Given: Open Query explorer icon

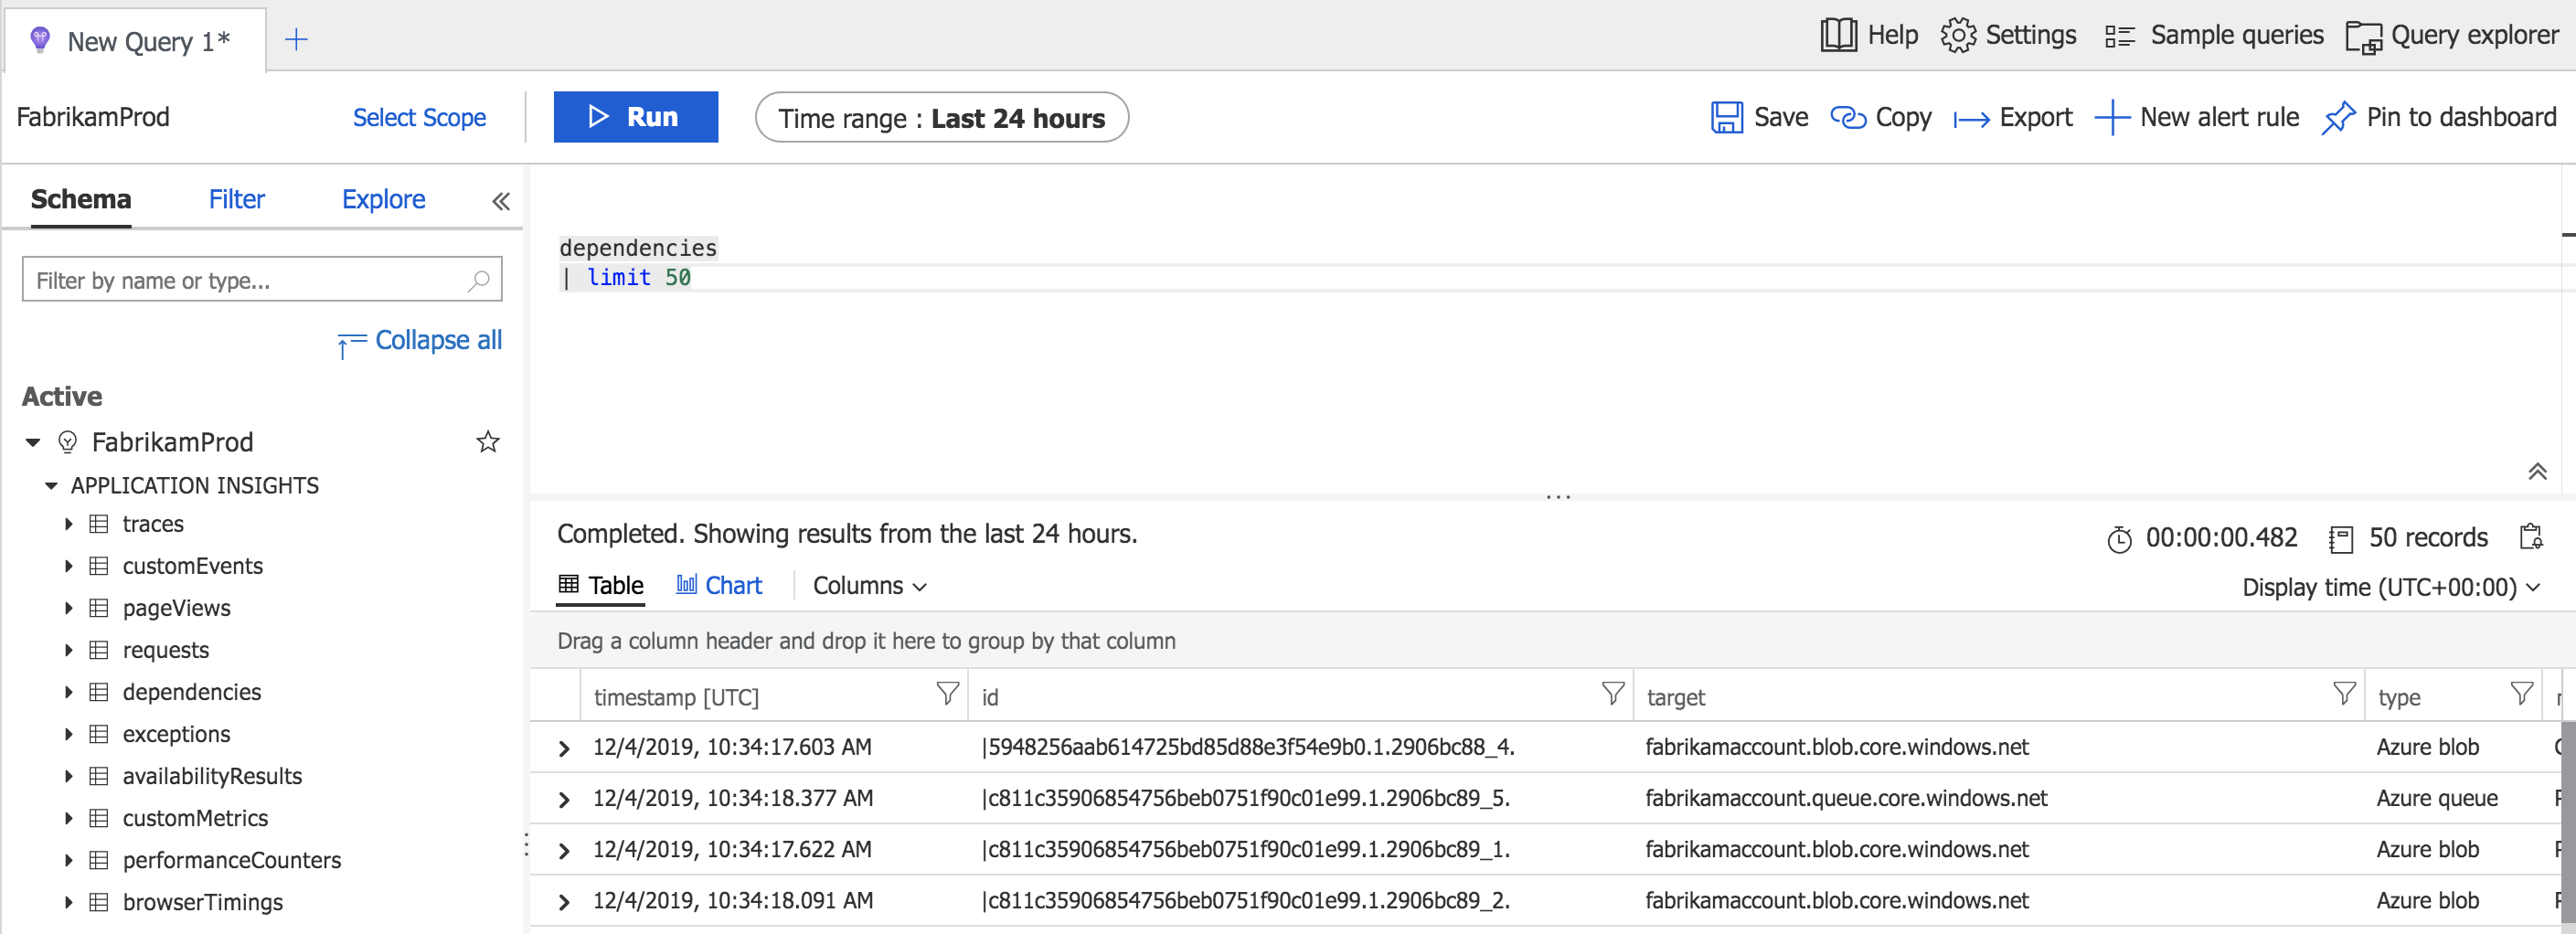Looking at the screenshot, I should point(2363,38).
